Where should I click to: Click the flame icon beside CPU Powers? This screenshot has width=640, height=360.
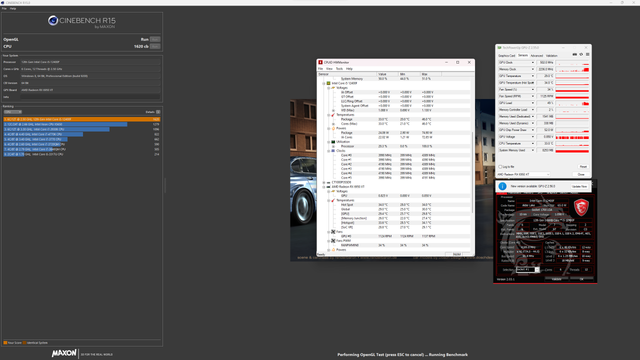(333, 128)
